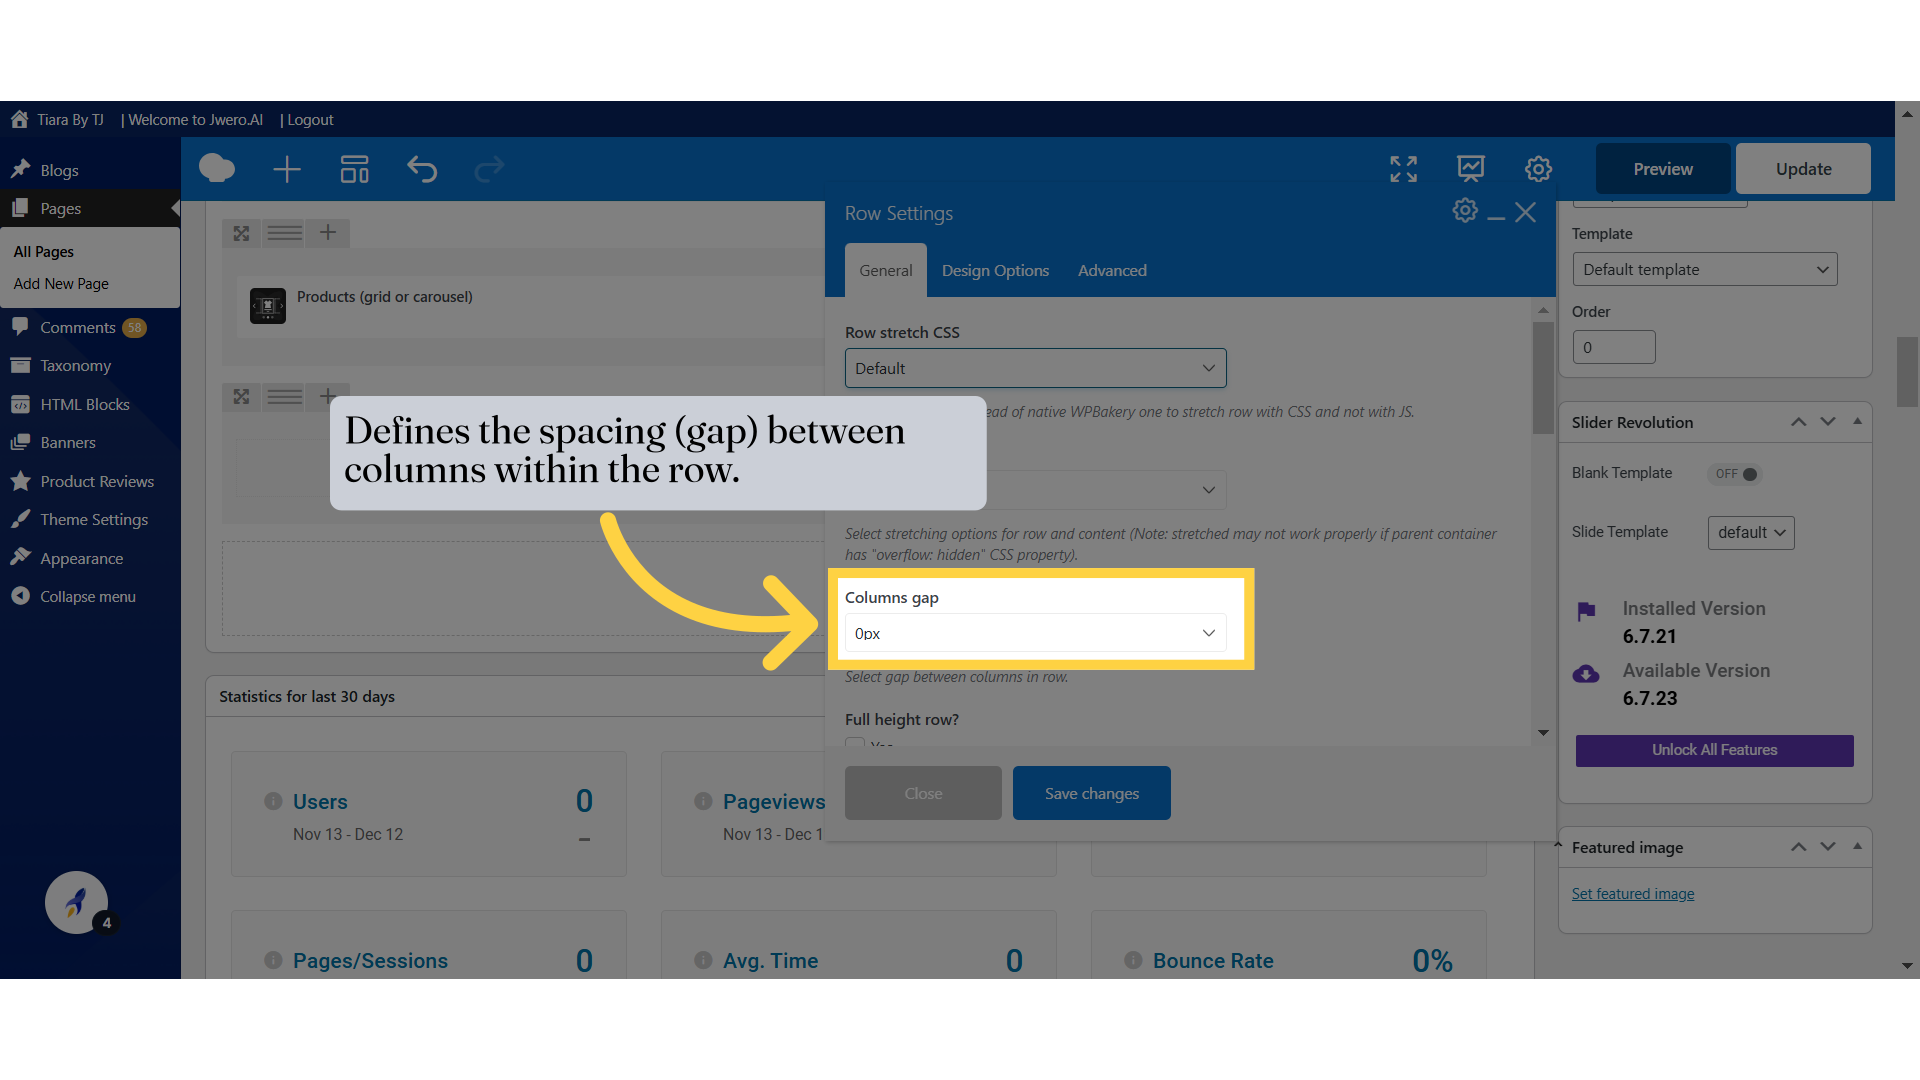Toggle Blank Template switch
Image resolution: width=1920 pixels, height=1080 pixels.
[x=1737, y=474]
